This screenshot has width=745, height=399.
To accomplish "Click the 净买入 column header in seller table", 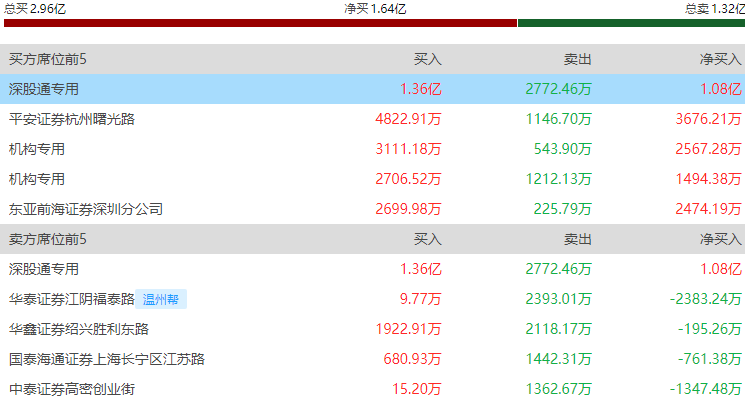I will point(720,239).
